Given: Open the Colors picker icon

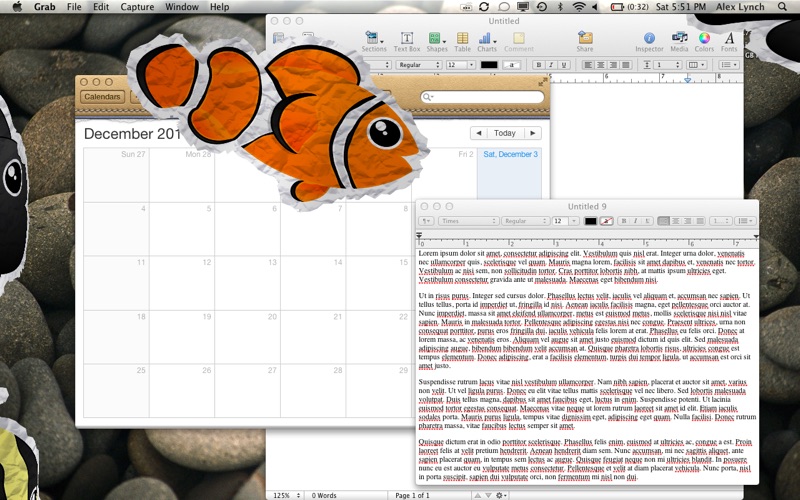Looking at the screenshot, I should pyautogui.click(x=704, y=42).
